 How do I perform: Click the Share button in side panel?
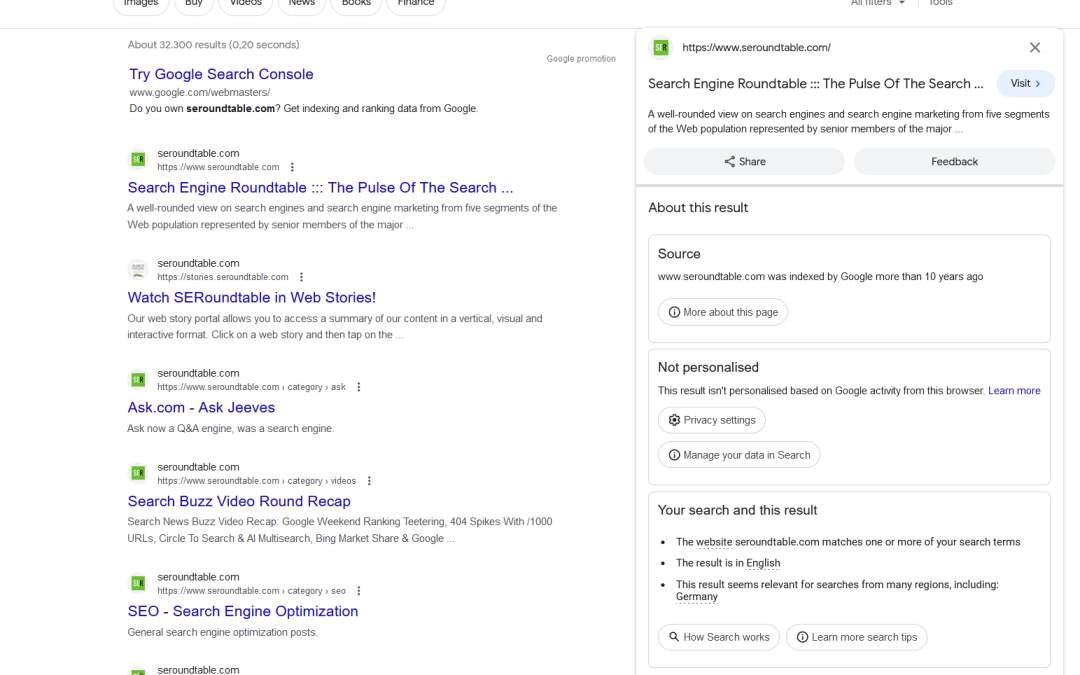click(x=744, y=161)
